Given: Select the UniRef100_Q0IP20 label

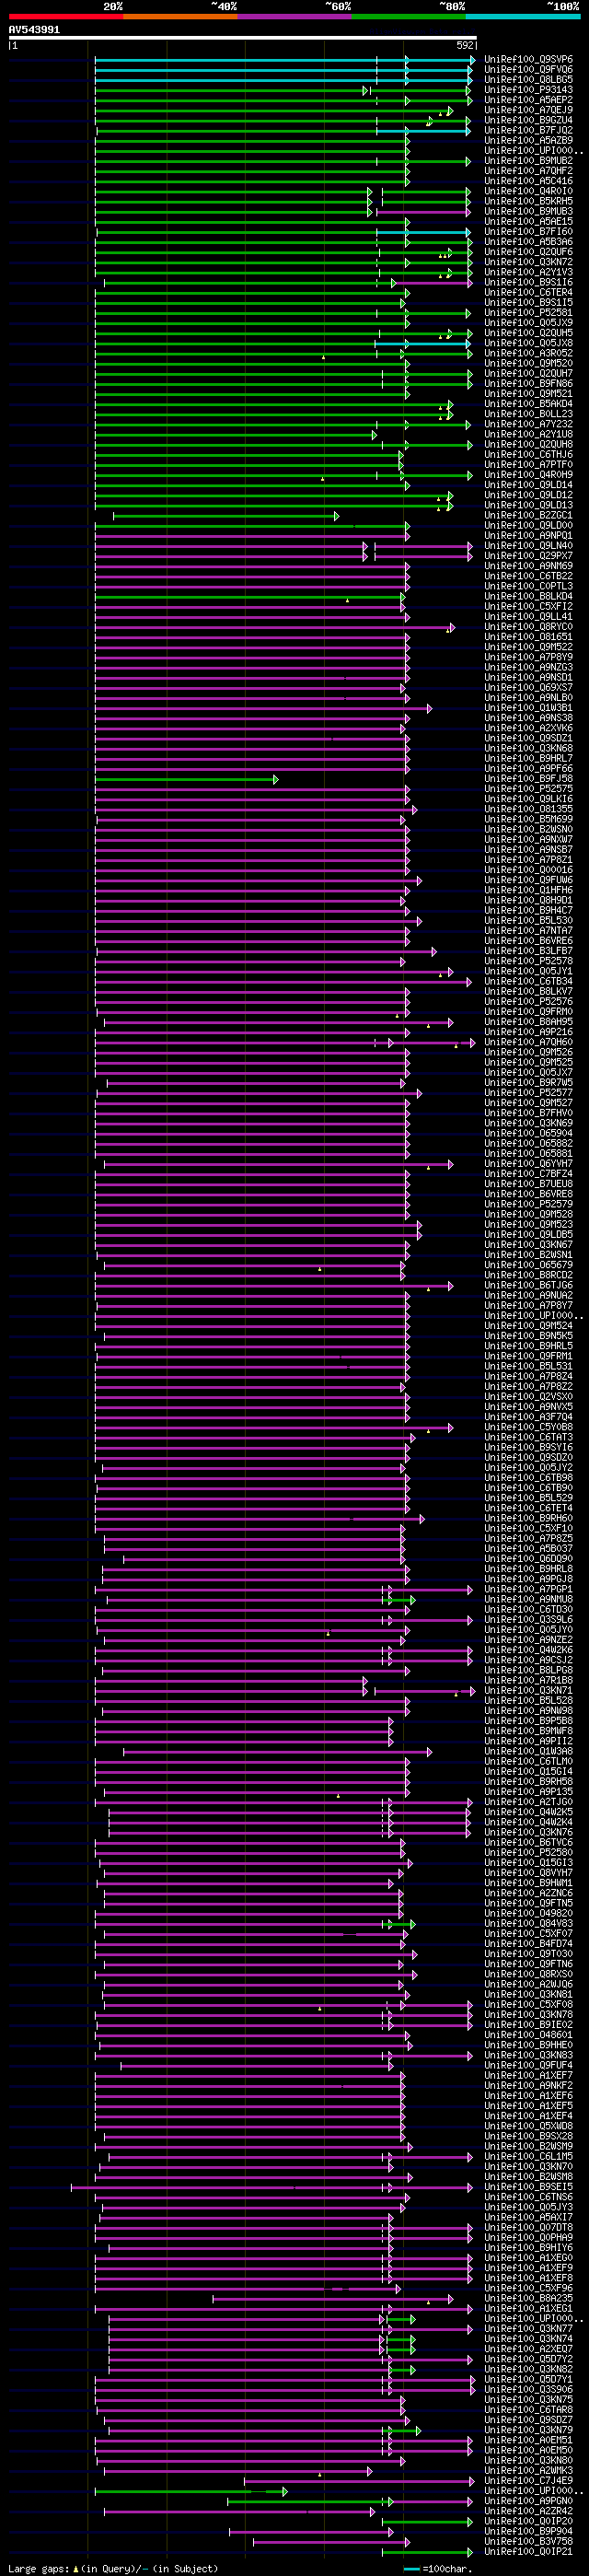Looking at the screenshot, I should [528, 2522].
